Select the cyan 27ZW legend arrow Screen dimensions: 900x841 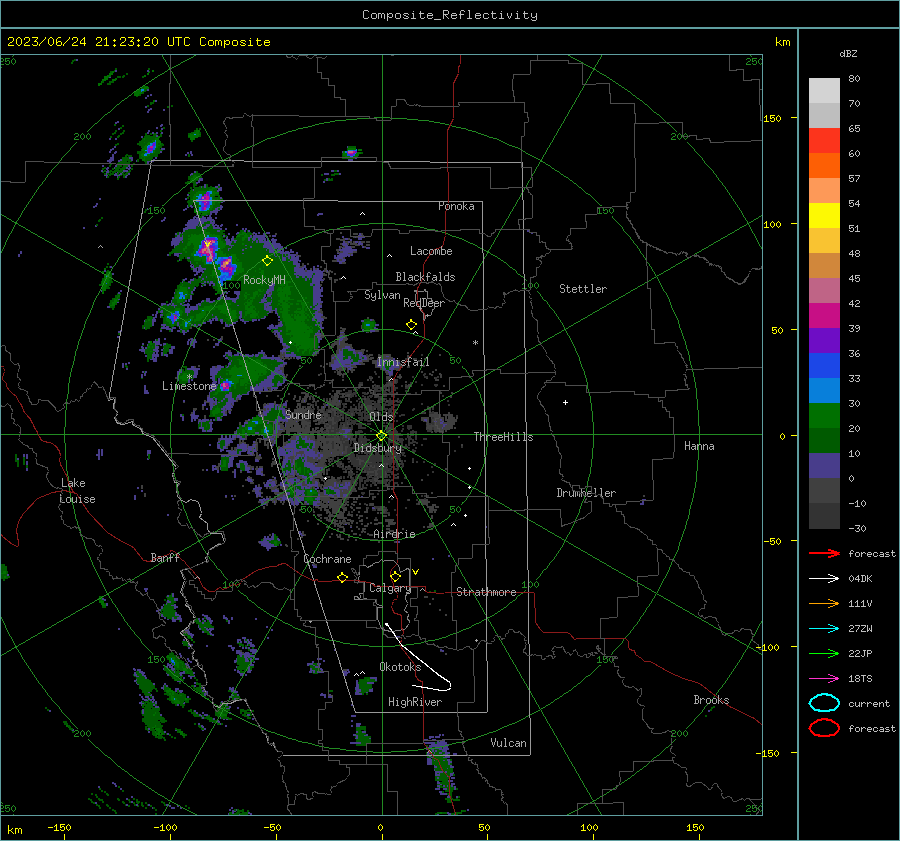click(x=824, y=629)
